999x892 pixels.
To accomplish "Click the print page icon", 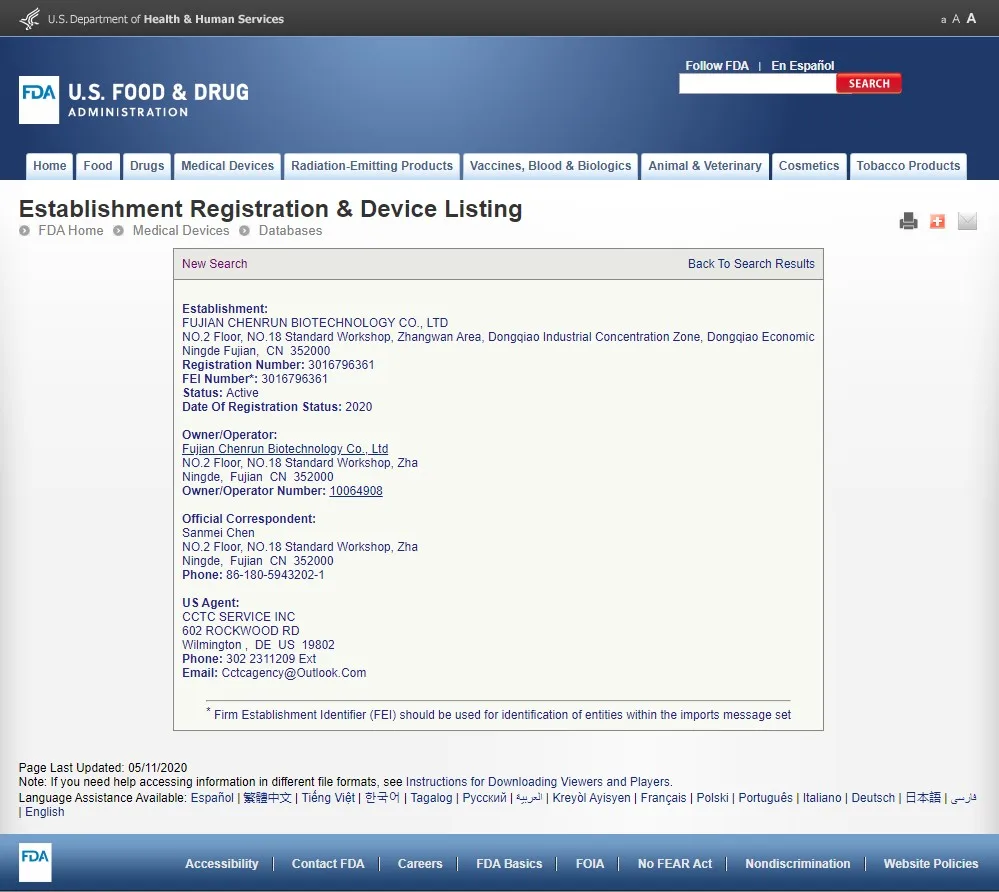I will 908,221.
